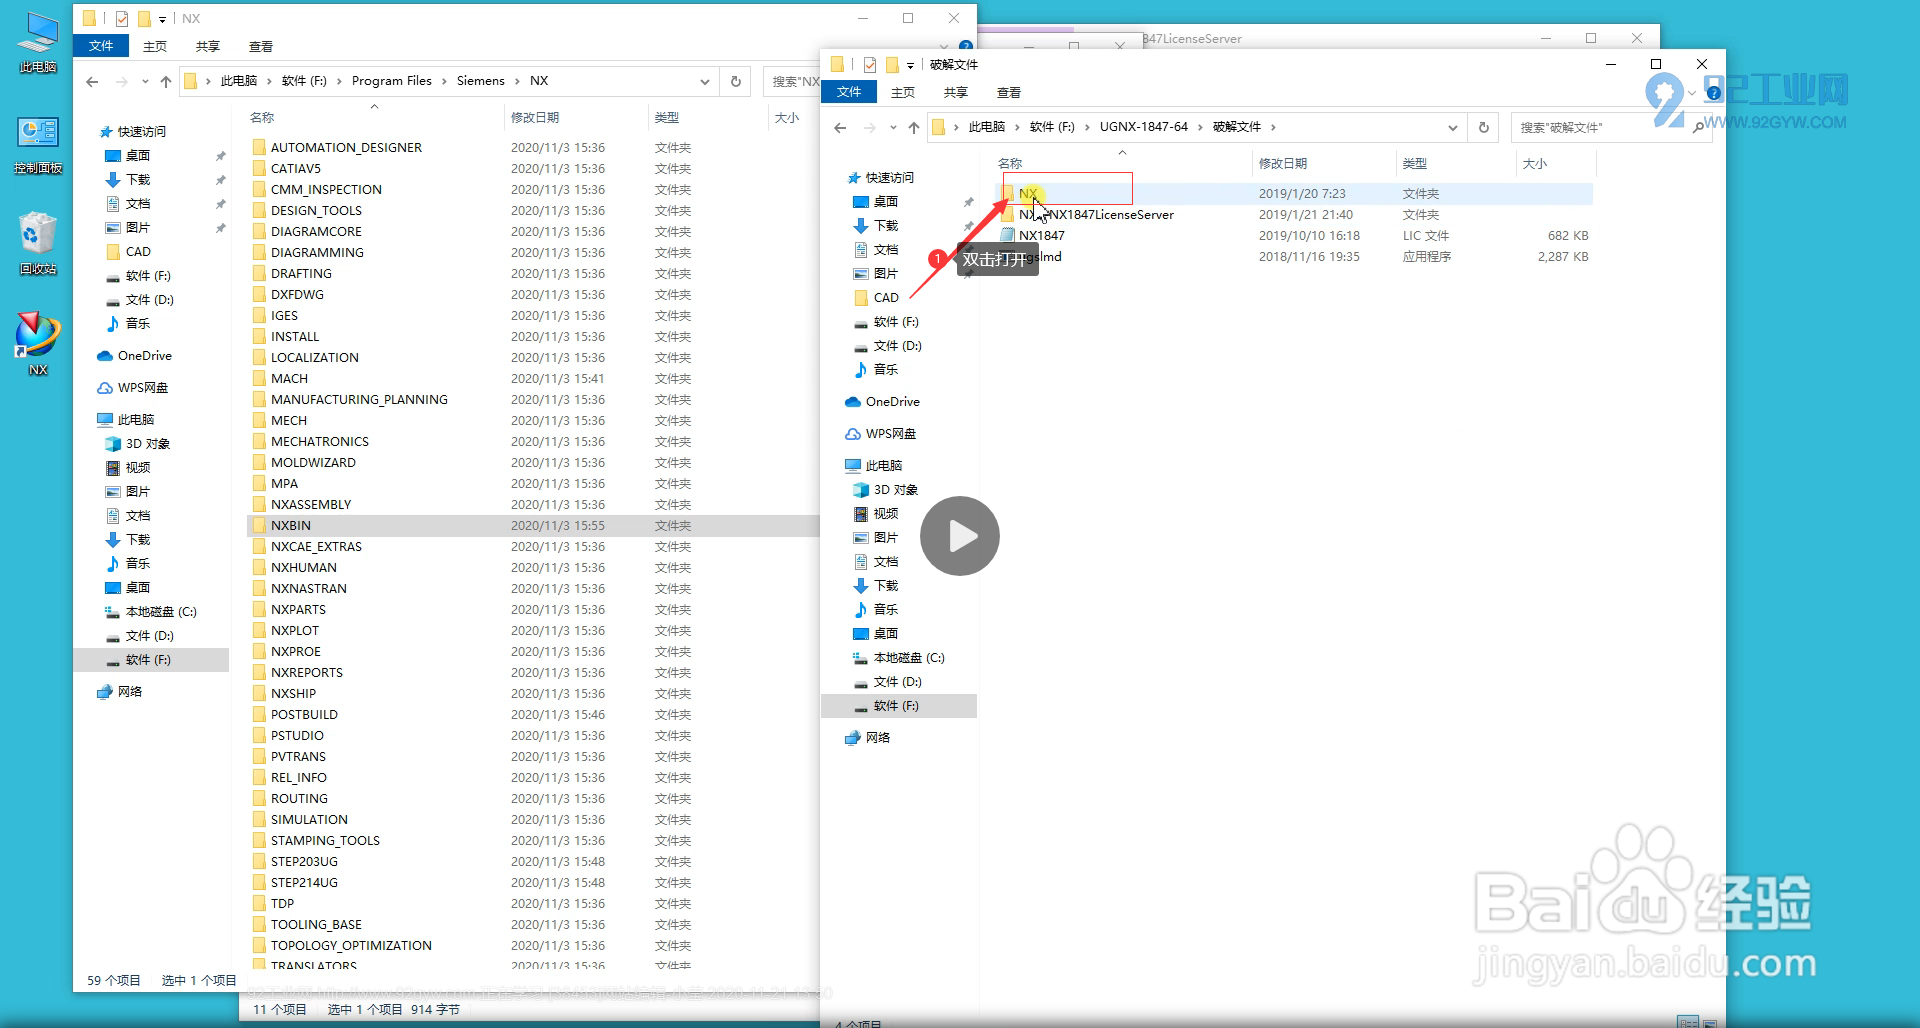Viewport: 1920px width, 1028px height.
Task: Open the This PC desktop icon
Action: (x=37, y=42)
